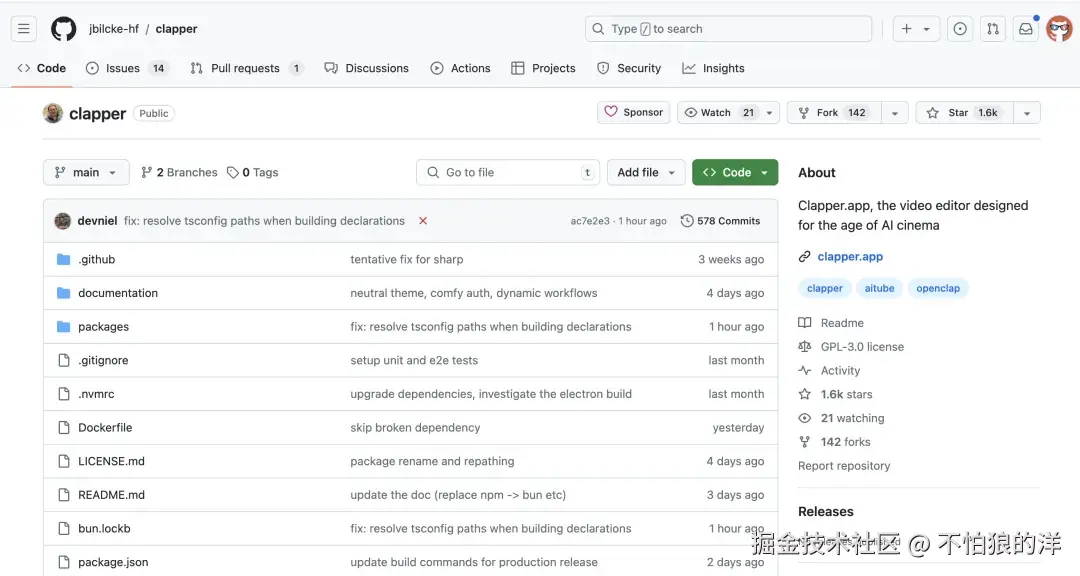Viewport: 1080px width, 576px height.
Task: Open the hamburger navigation menu
Action: pos(23,29)
